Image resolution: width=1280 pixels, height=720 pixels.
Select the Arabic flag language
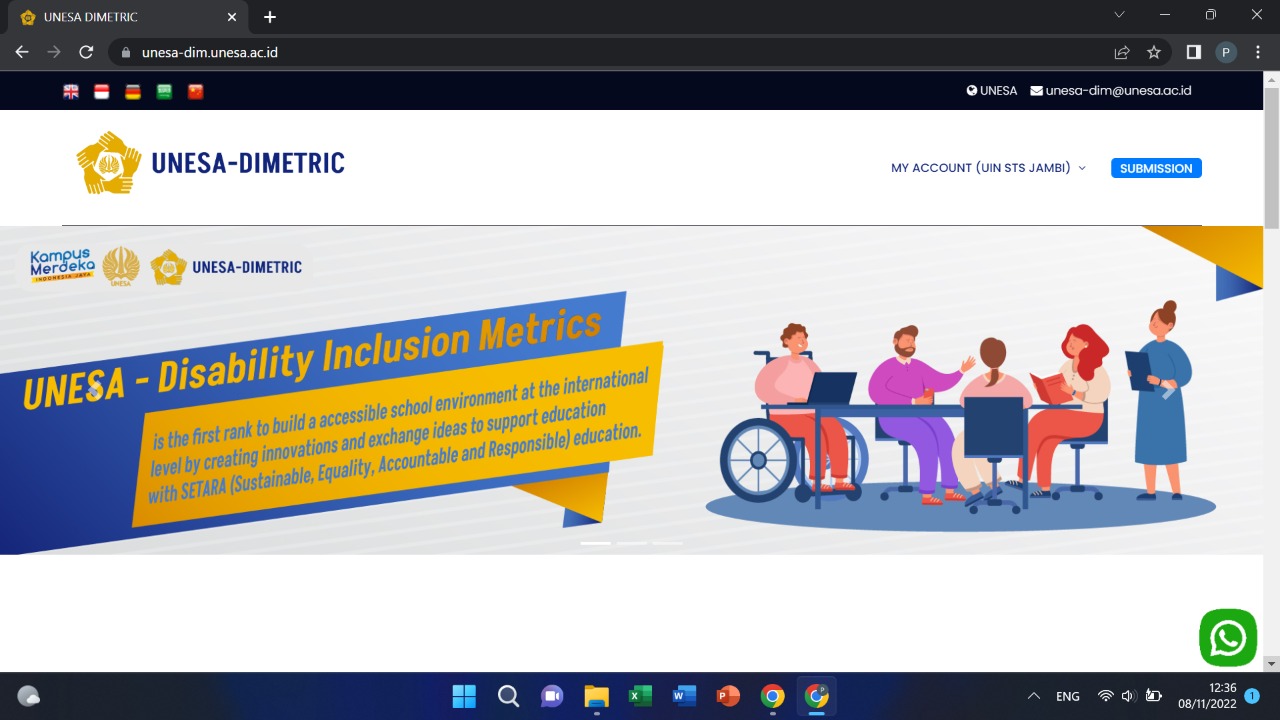tap(164, 91)
